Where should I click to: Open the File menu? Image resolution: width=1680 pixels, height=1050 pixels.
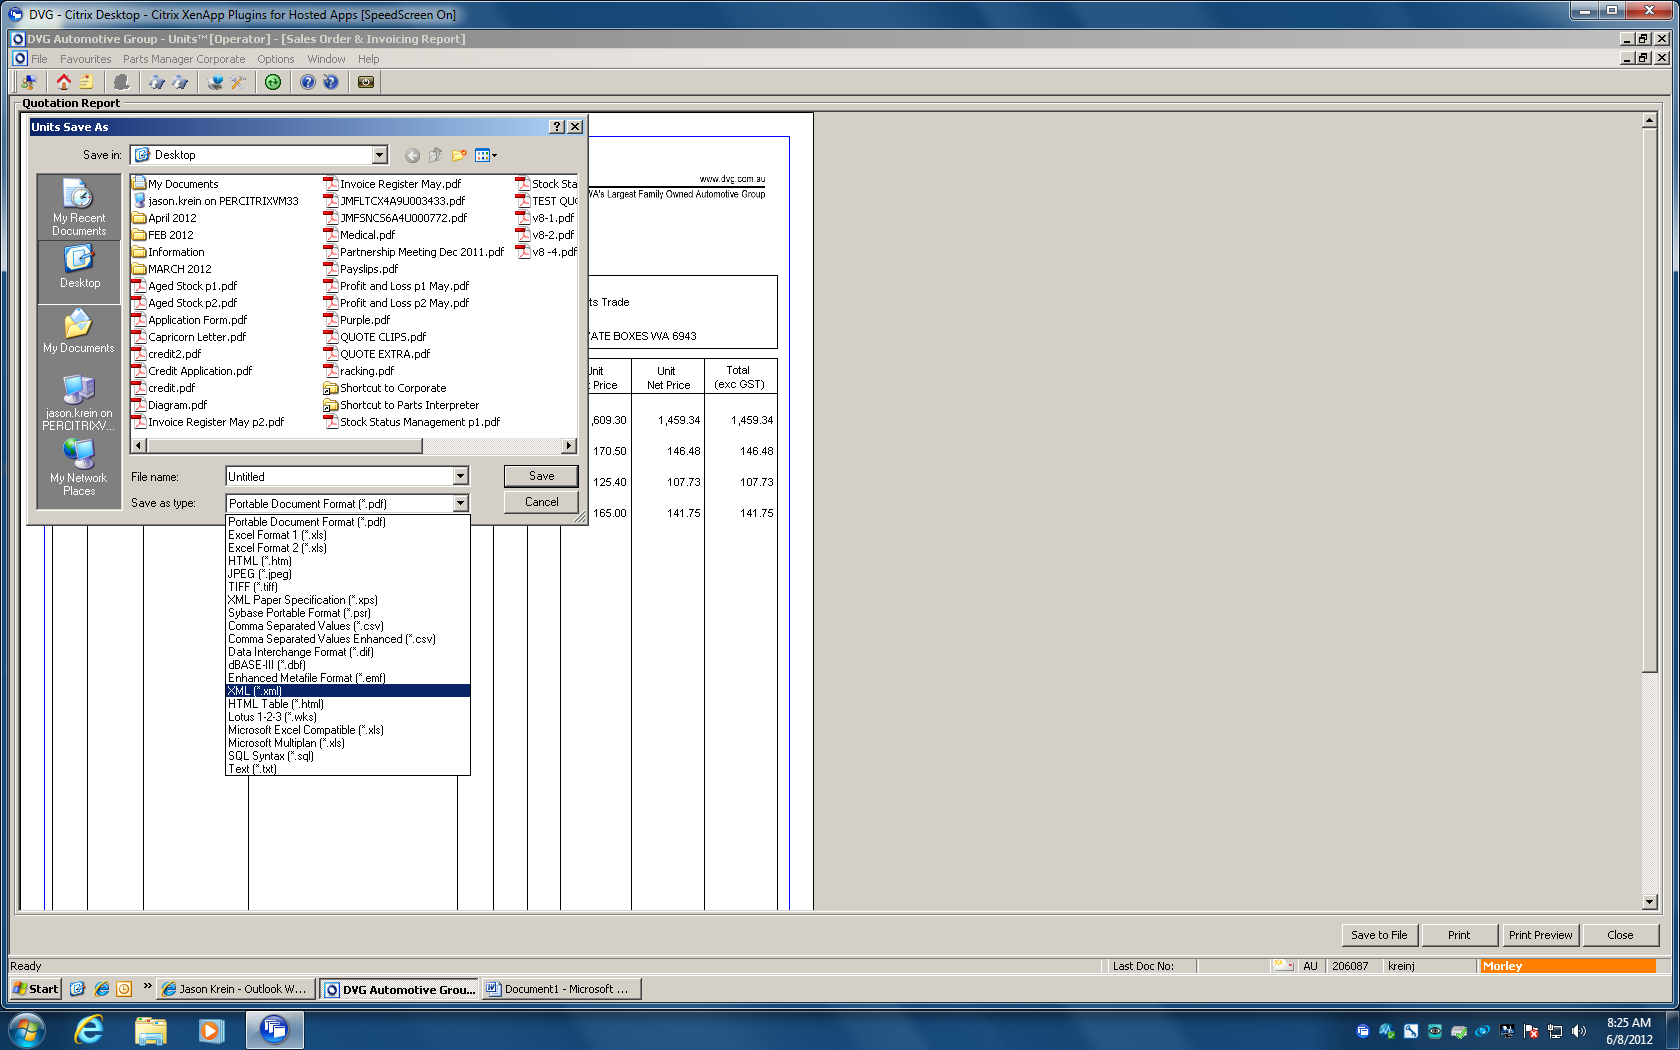coord(39,59)
